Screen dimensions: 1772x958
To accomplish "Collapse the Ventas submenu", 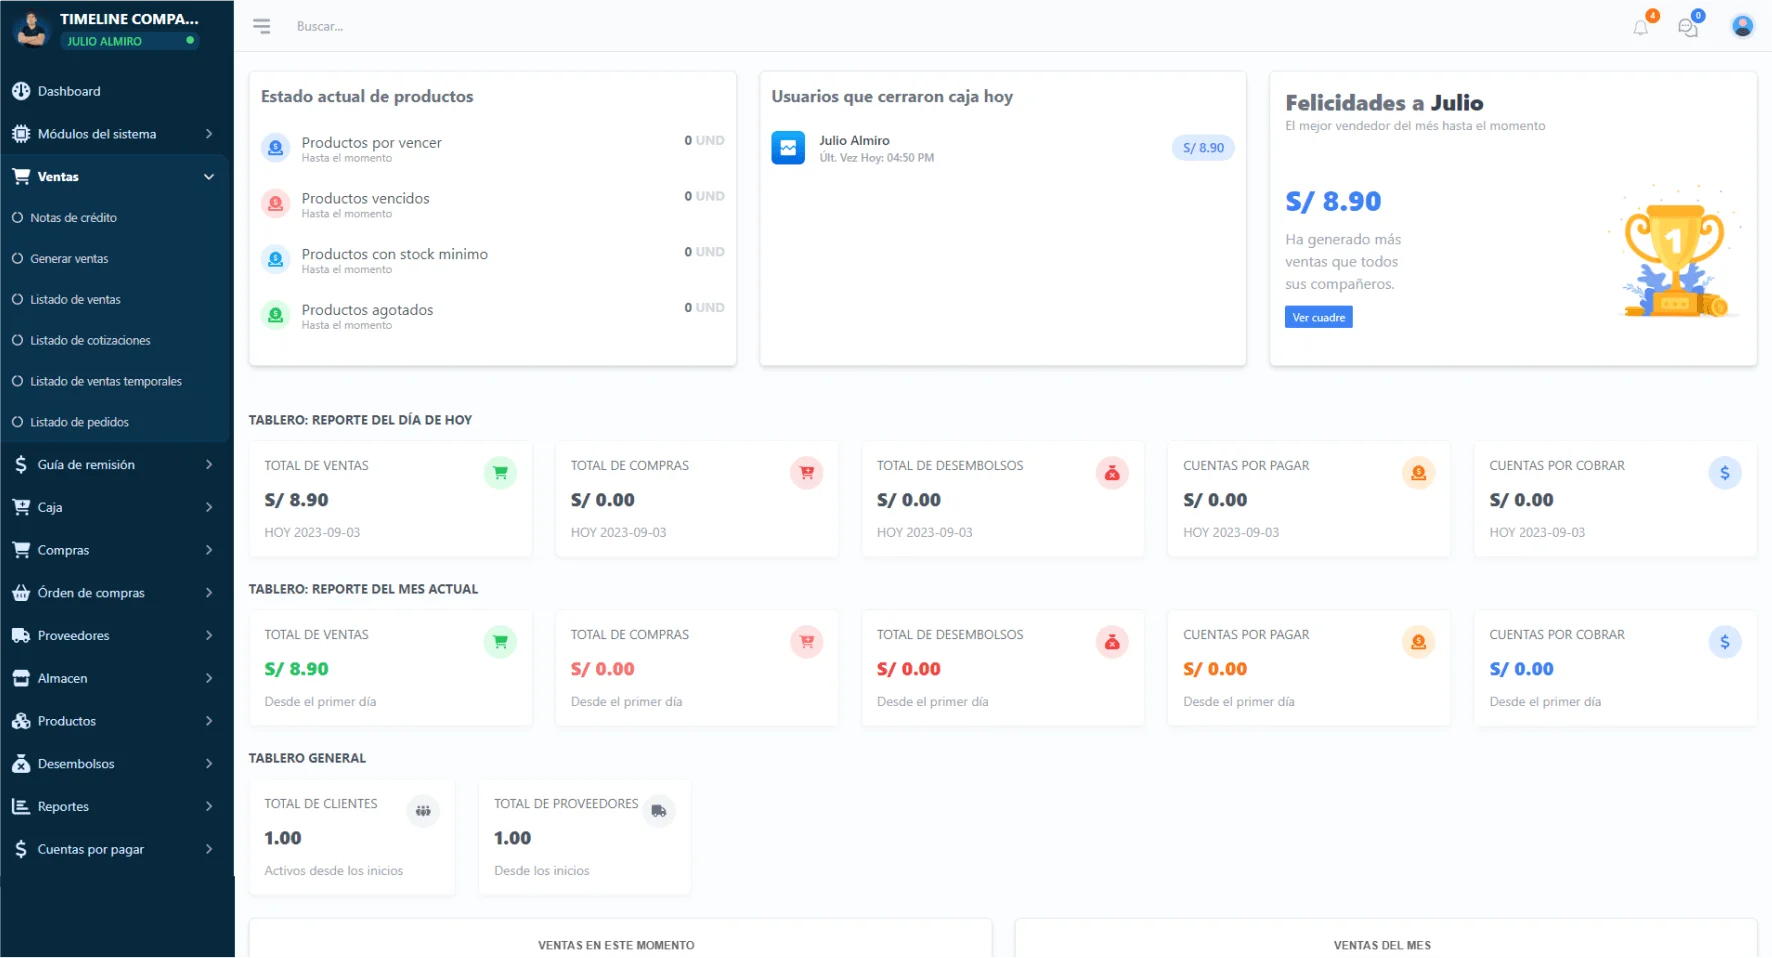I will [x=117, y=177].
